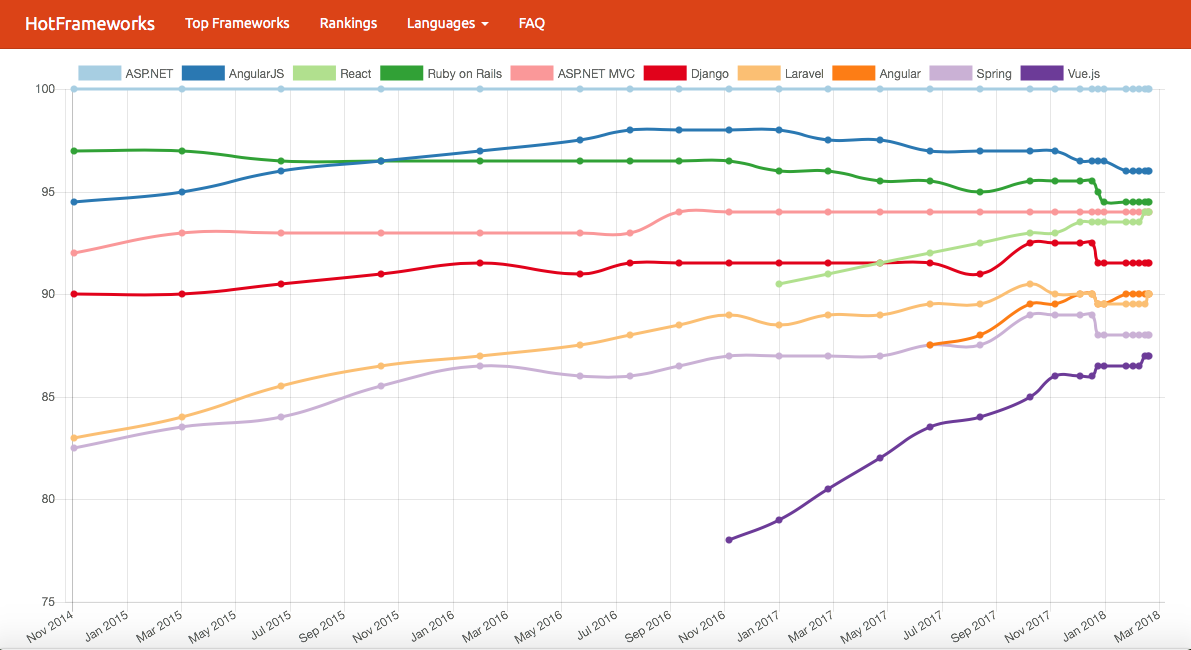Click the 100 y-axis label

tap(45, 90)
